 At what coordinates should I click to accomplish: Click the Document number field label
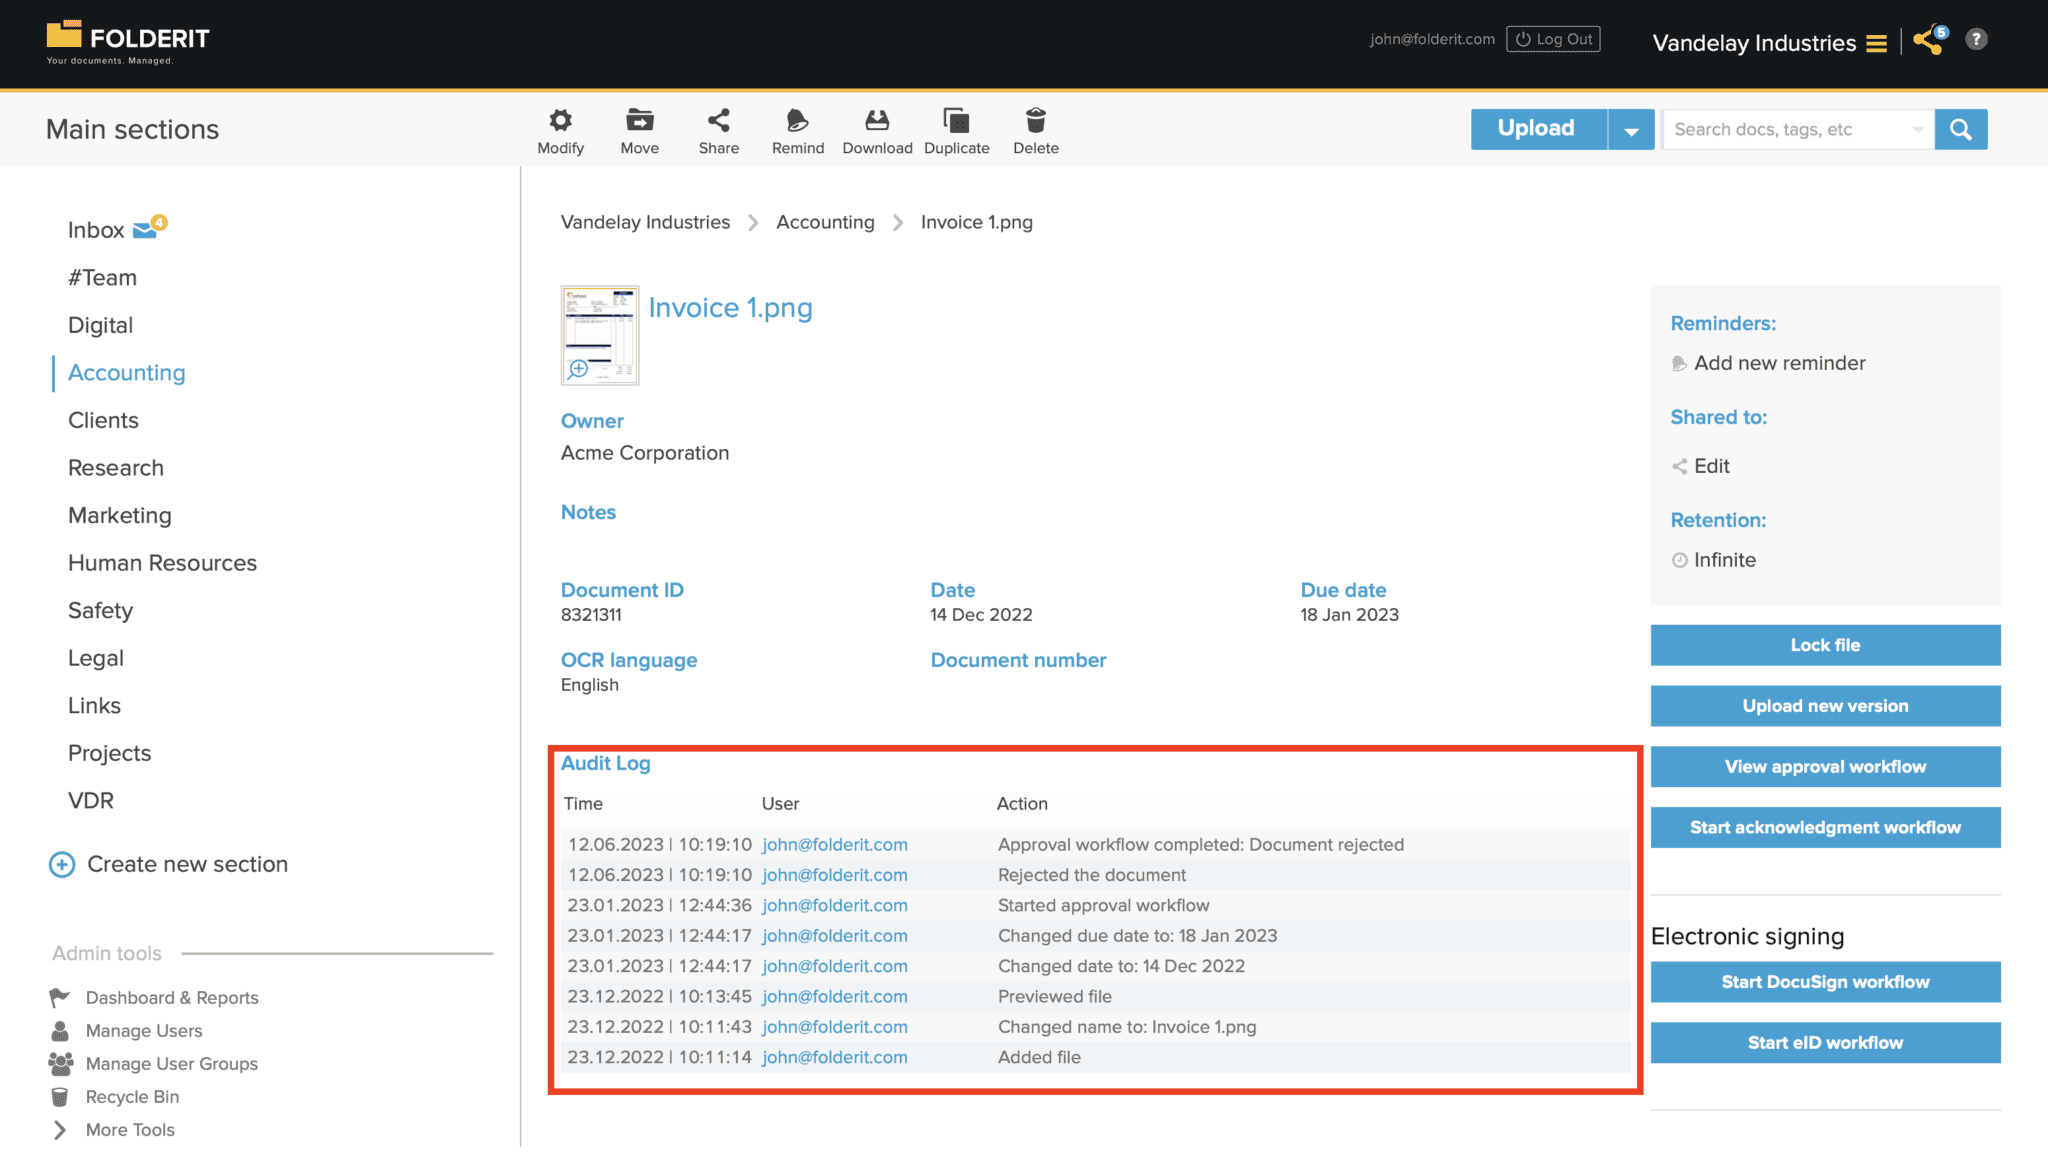point(1018,660)
